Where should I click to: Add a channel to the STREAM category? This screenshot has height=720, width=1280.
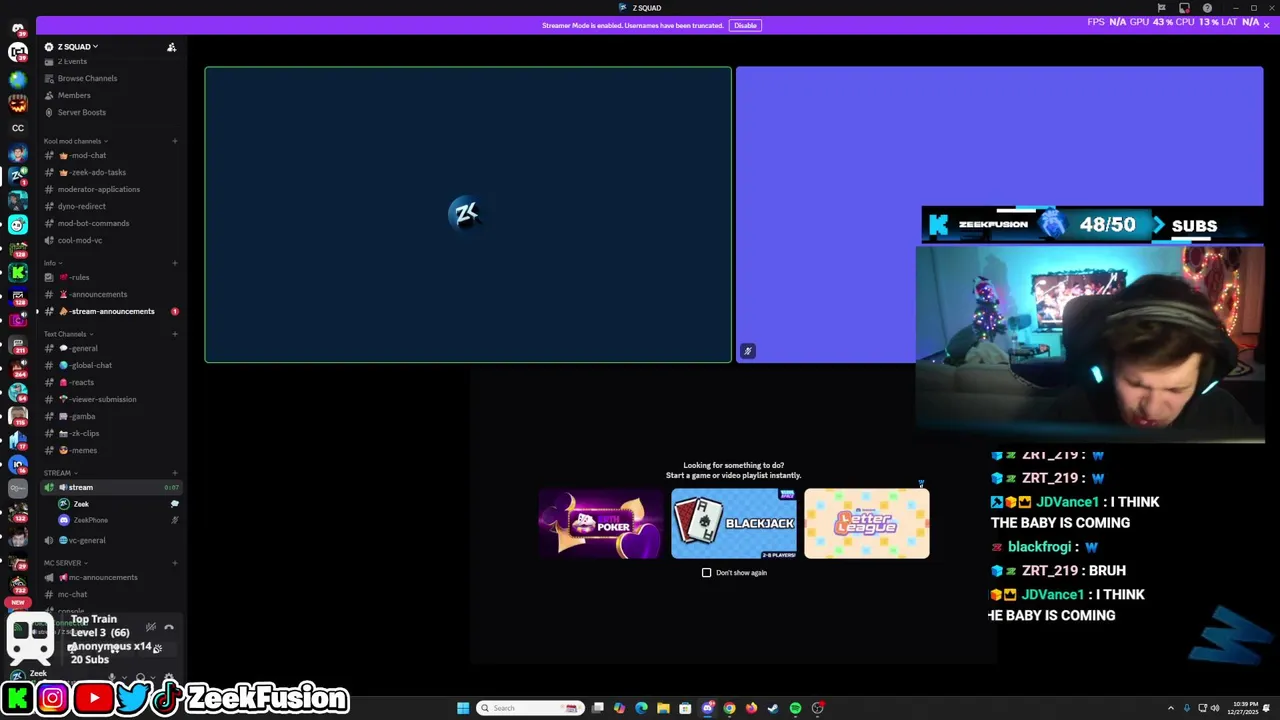174,473
